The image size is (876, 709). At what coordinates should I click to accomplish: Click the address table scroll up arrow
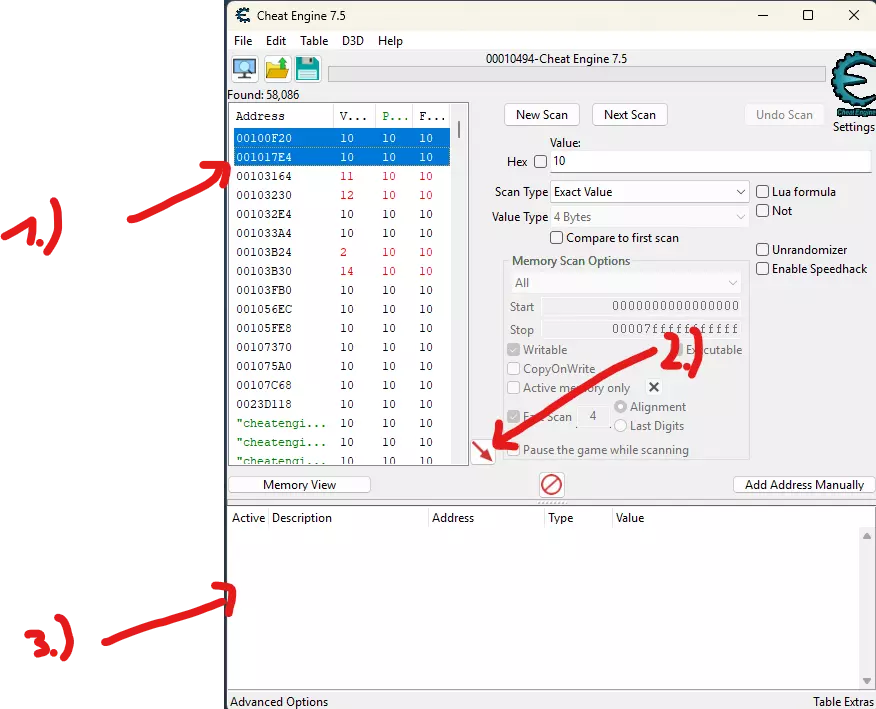tap(867, 536)
